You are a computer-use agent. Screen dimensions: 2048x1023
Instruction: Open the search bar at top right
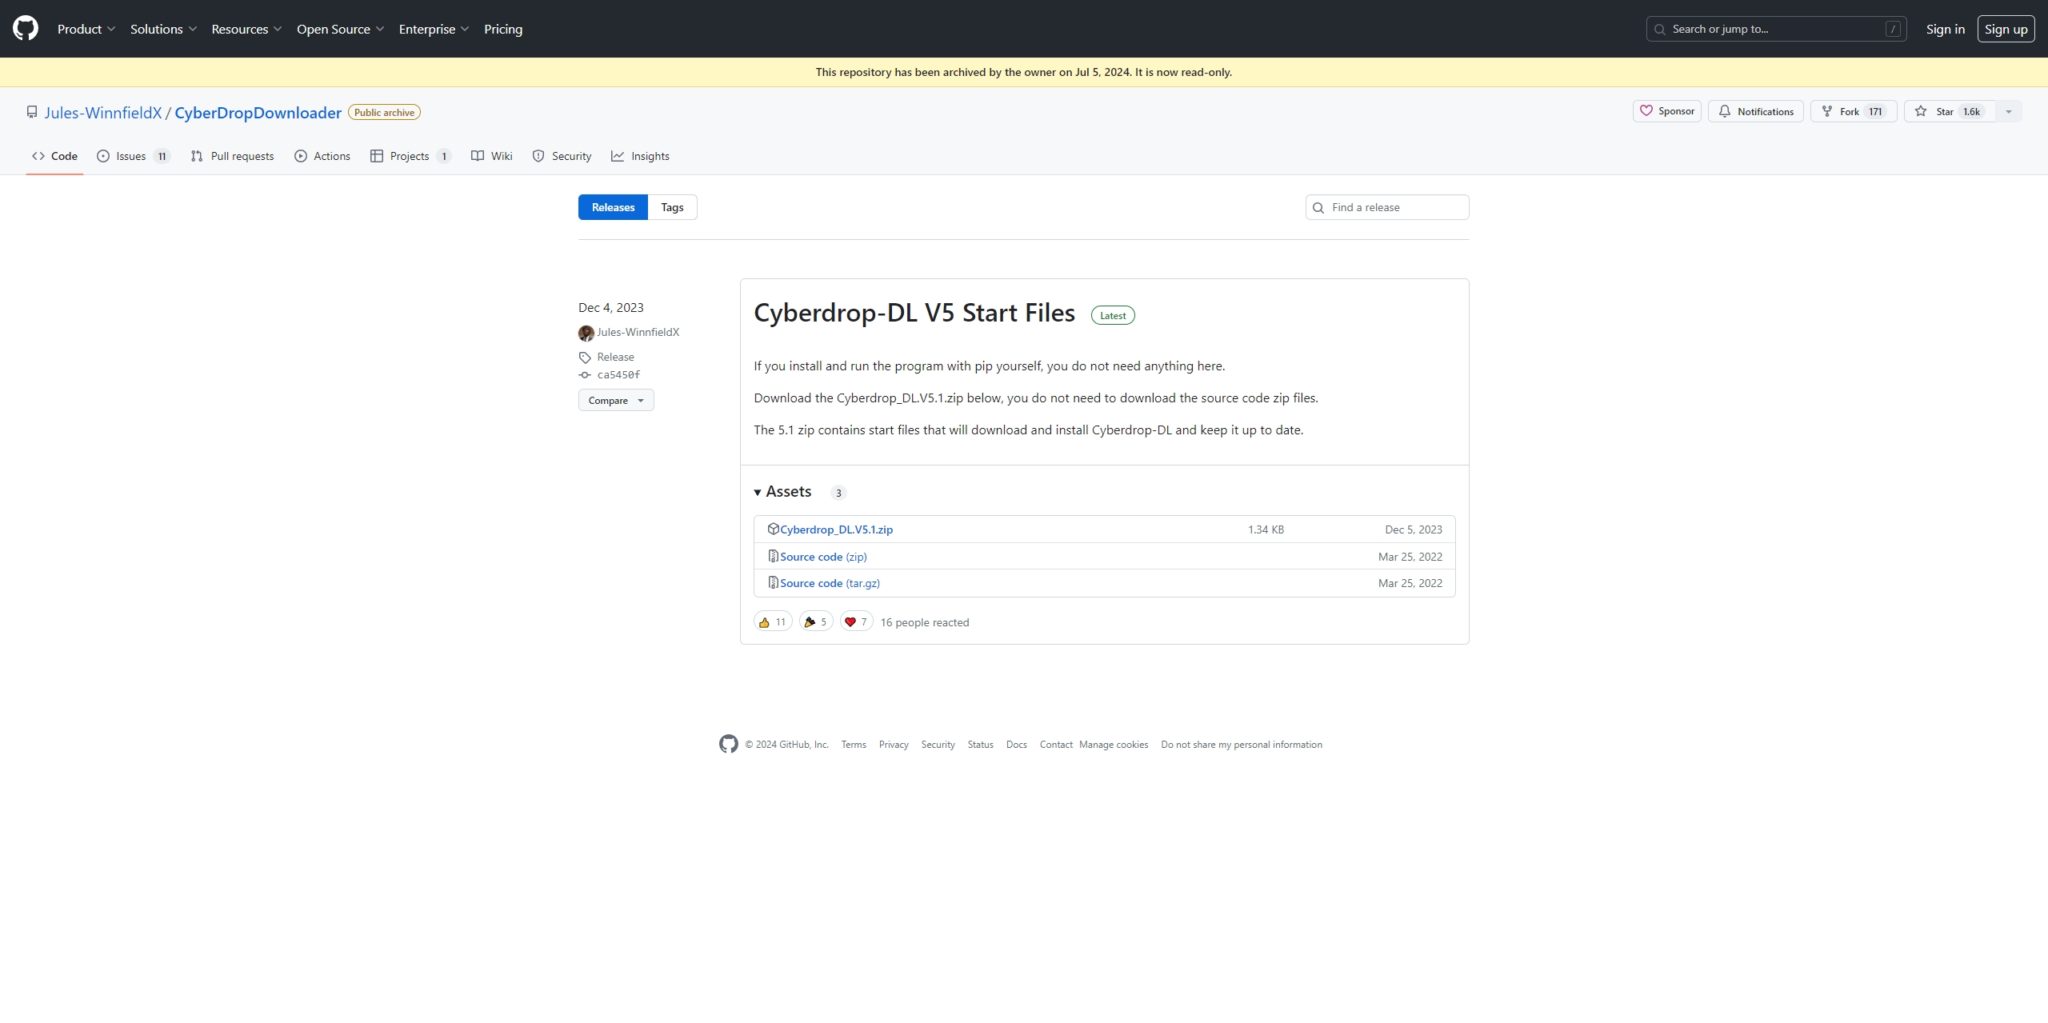click(1775, 29)
